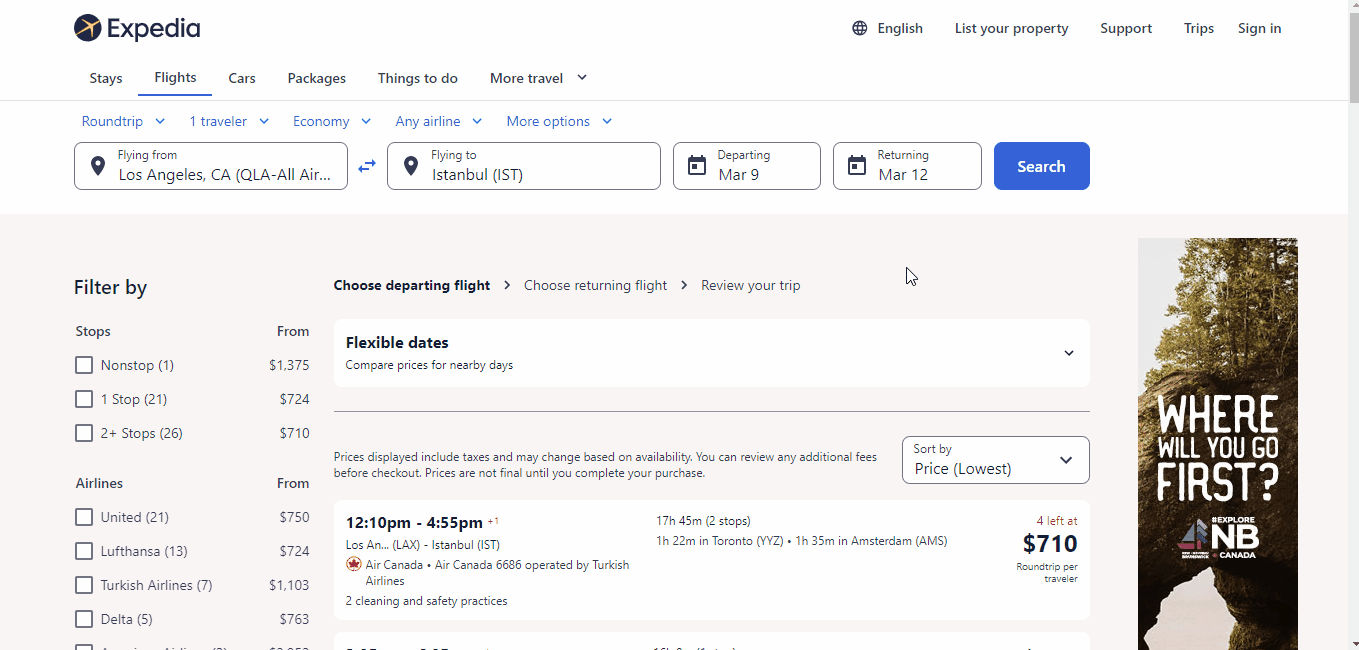Open List your property link
1359x650 pixels.
pyautogui.click(x=1011, y=28)
